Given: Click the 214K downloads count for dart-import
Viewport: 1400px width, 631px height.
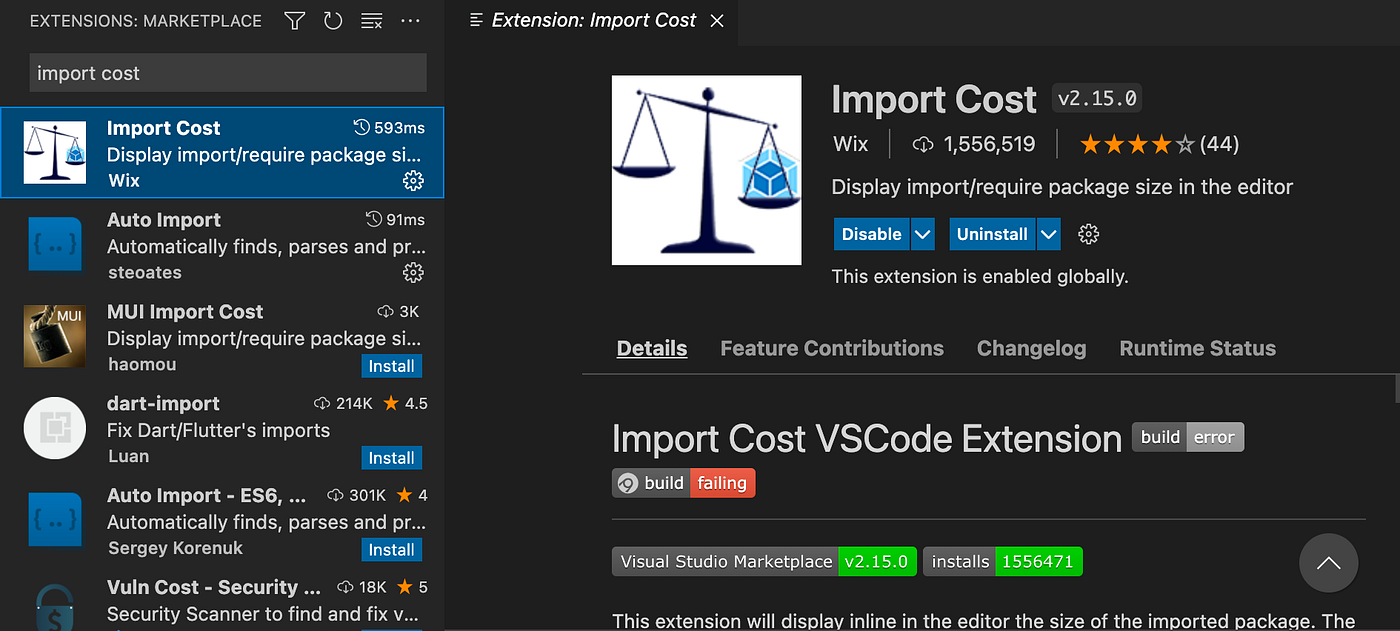Looking at the screenshot, I should (x=343, y=404).
